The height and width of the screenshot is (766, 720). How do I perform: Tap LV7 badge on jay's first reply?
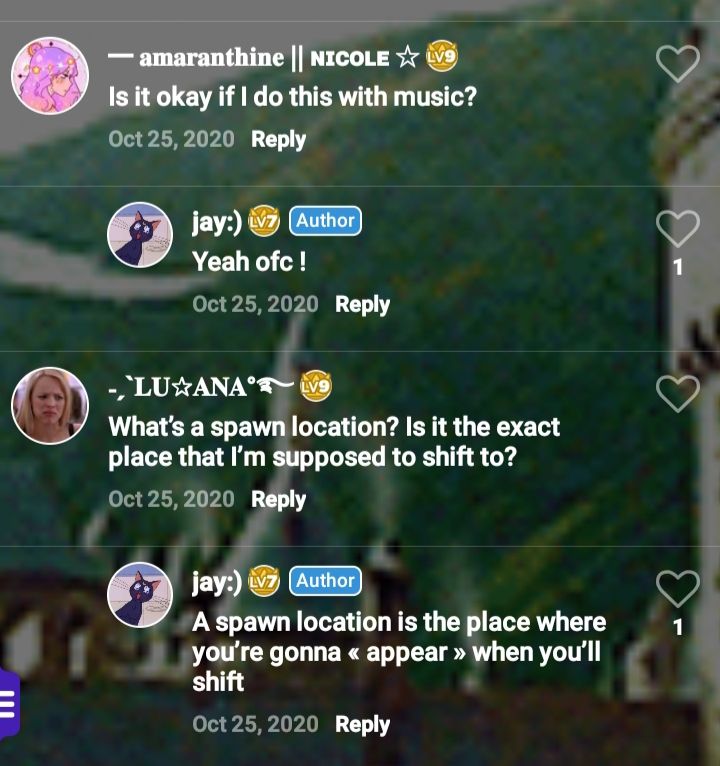pyautogui.click(x=264, y=221)
